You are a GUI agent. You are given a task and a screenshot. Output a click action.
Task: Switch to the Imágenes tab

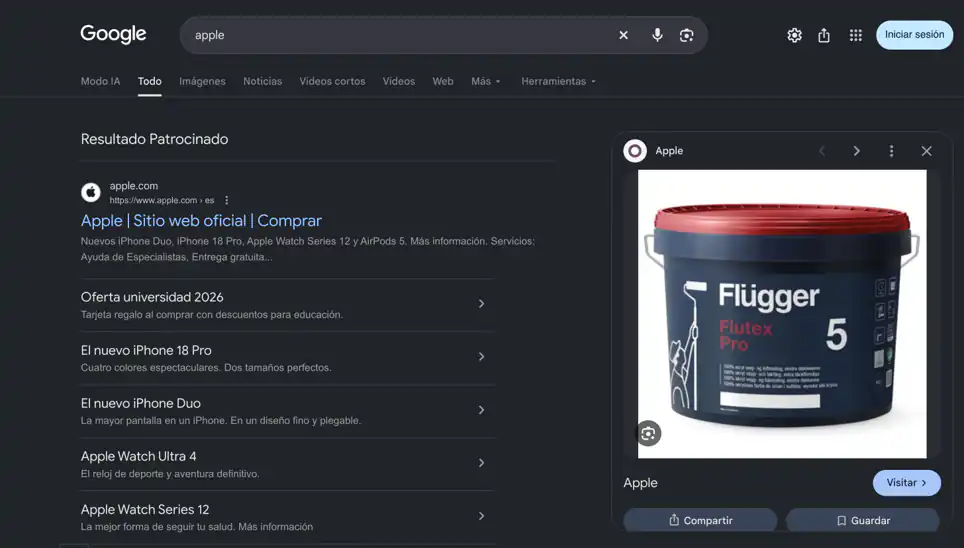(x=202, y=81)
